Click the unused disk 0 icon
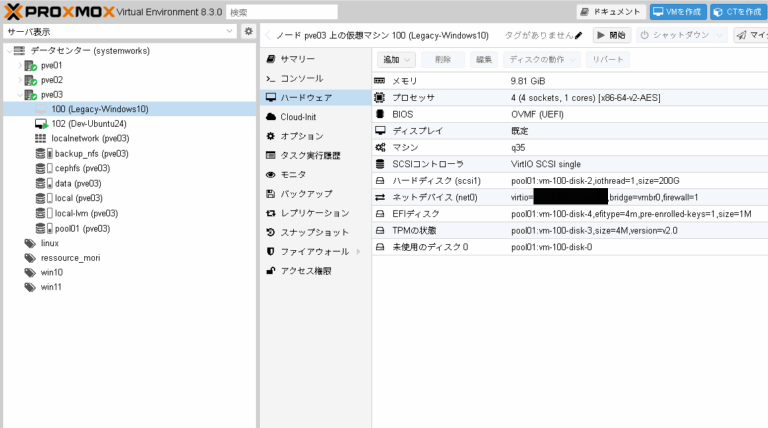This screenshot has width=768, height=428. pos(380,247)
